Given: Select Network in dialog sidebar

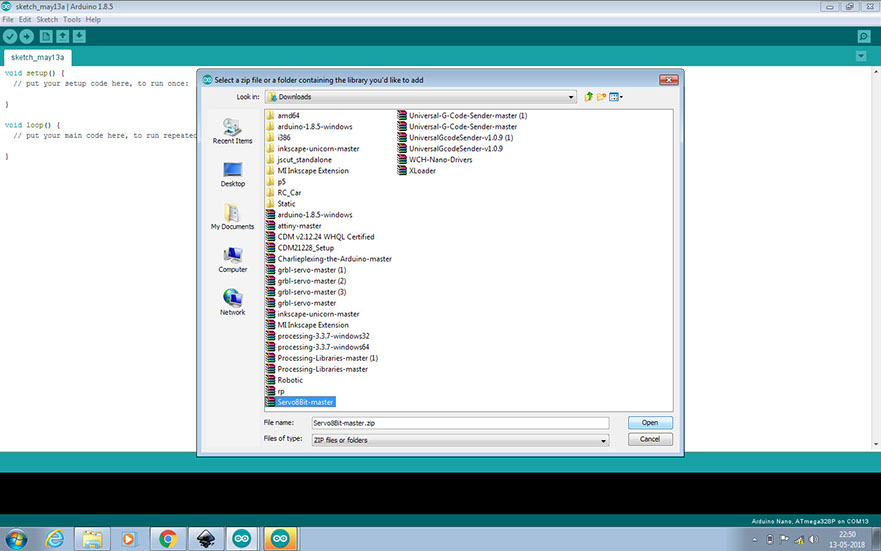Looking at the screenshot, I should 233,303.
